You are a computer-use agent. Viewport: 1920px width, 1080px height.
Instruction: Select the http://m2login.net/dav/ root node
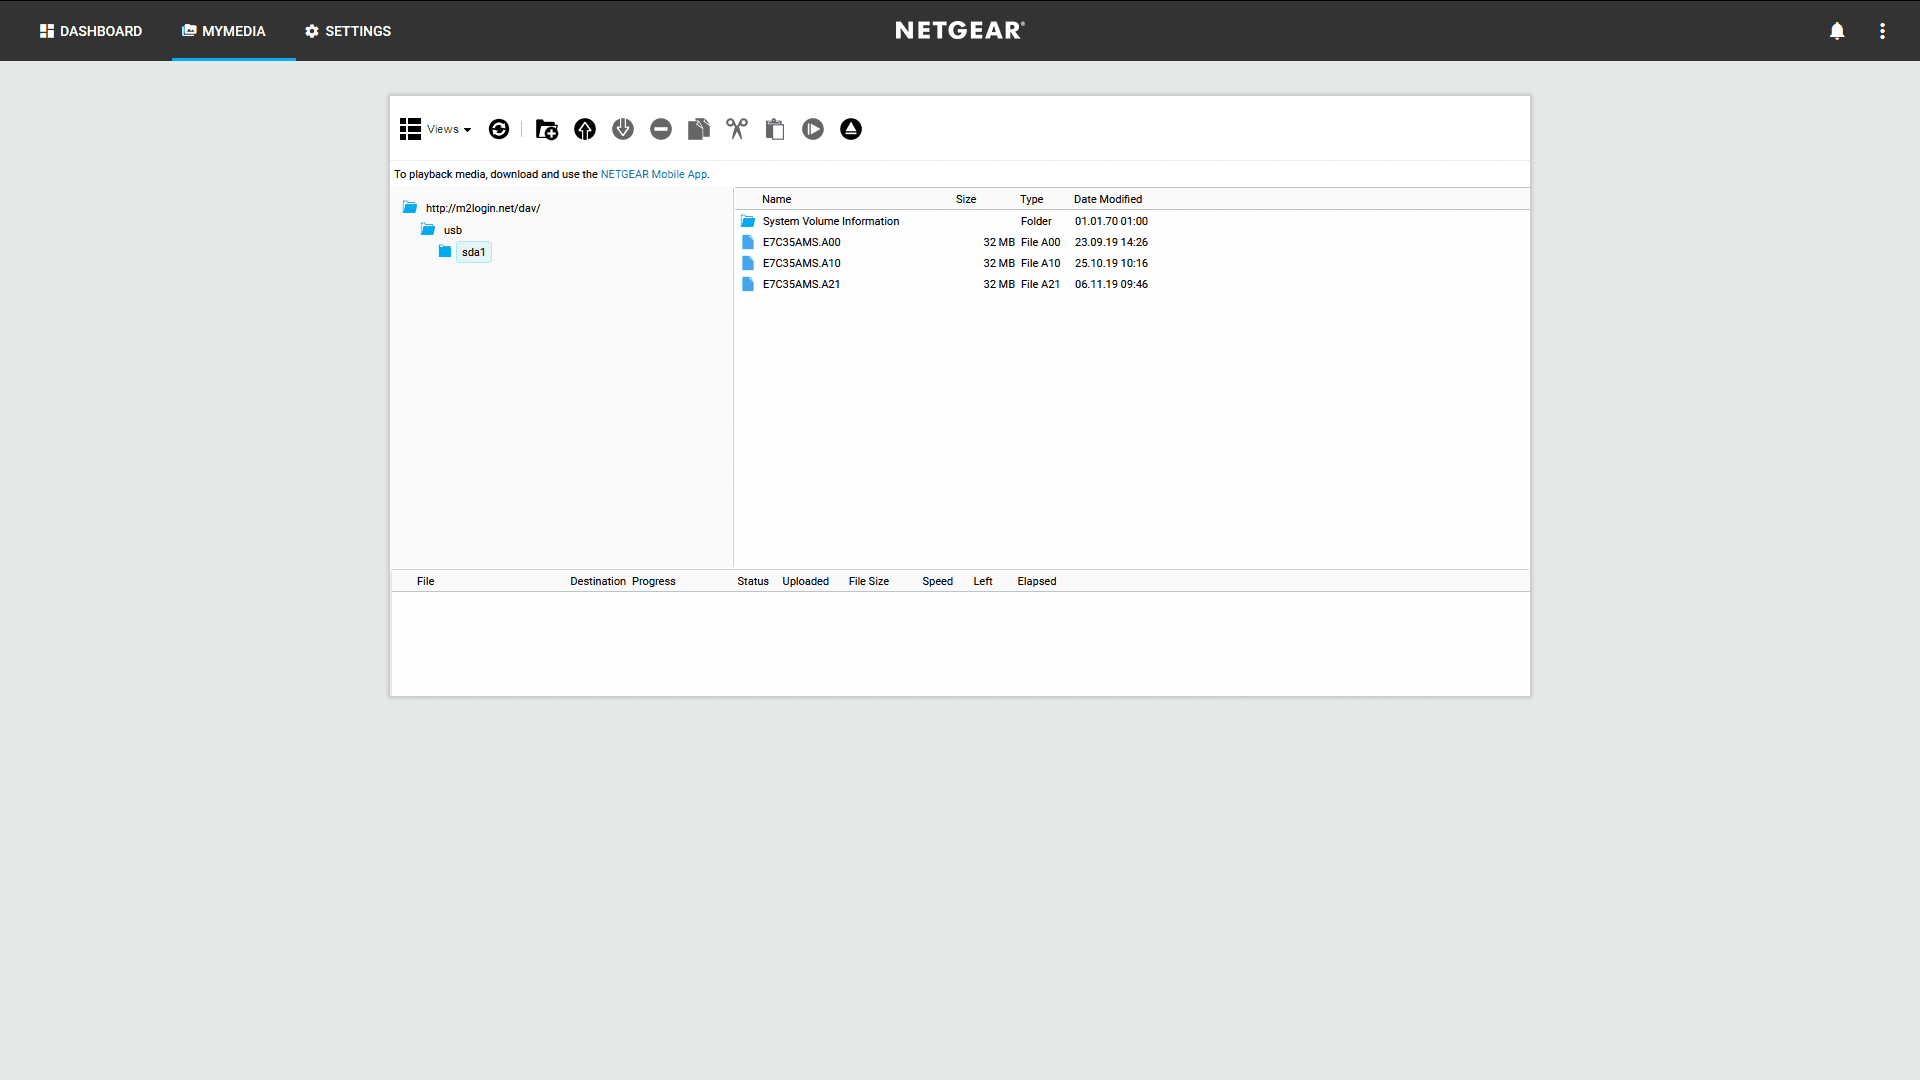482,208
